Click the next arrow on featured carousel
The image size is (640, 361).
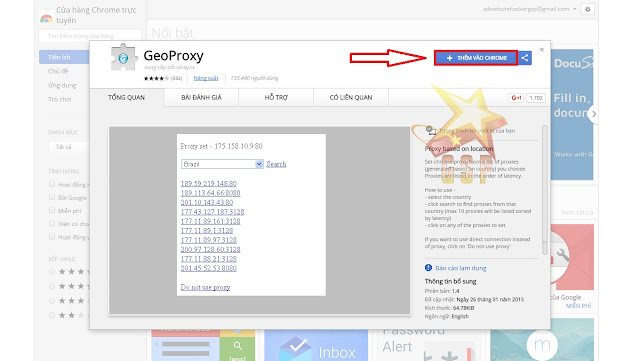pyautogui.click(x=594, y=114)
